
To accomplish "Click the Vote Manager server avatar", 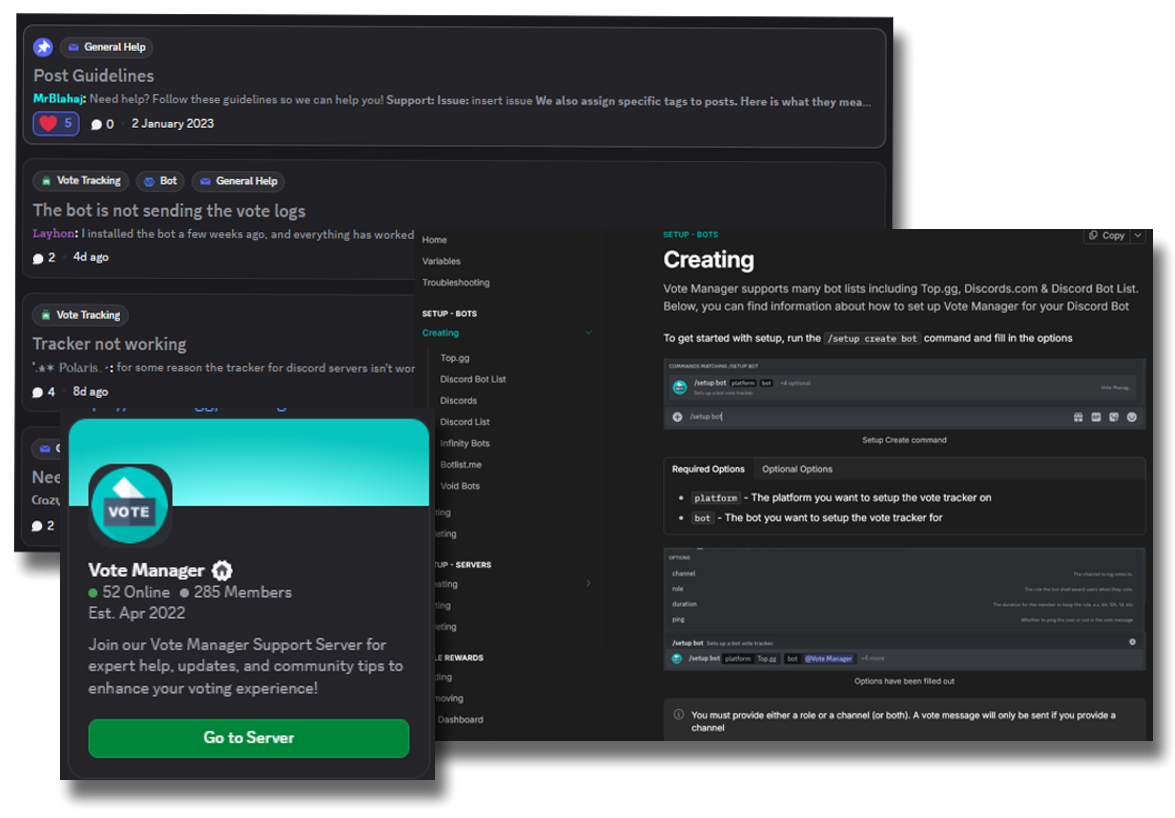I will 130,505.
